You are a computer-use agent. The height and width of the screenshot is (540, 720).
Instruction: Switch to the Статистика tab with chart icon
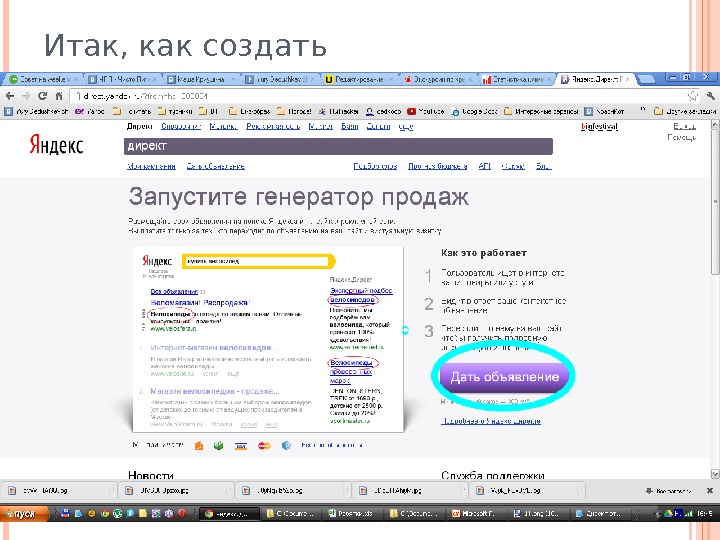pos(517,79)
